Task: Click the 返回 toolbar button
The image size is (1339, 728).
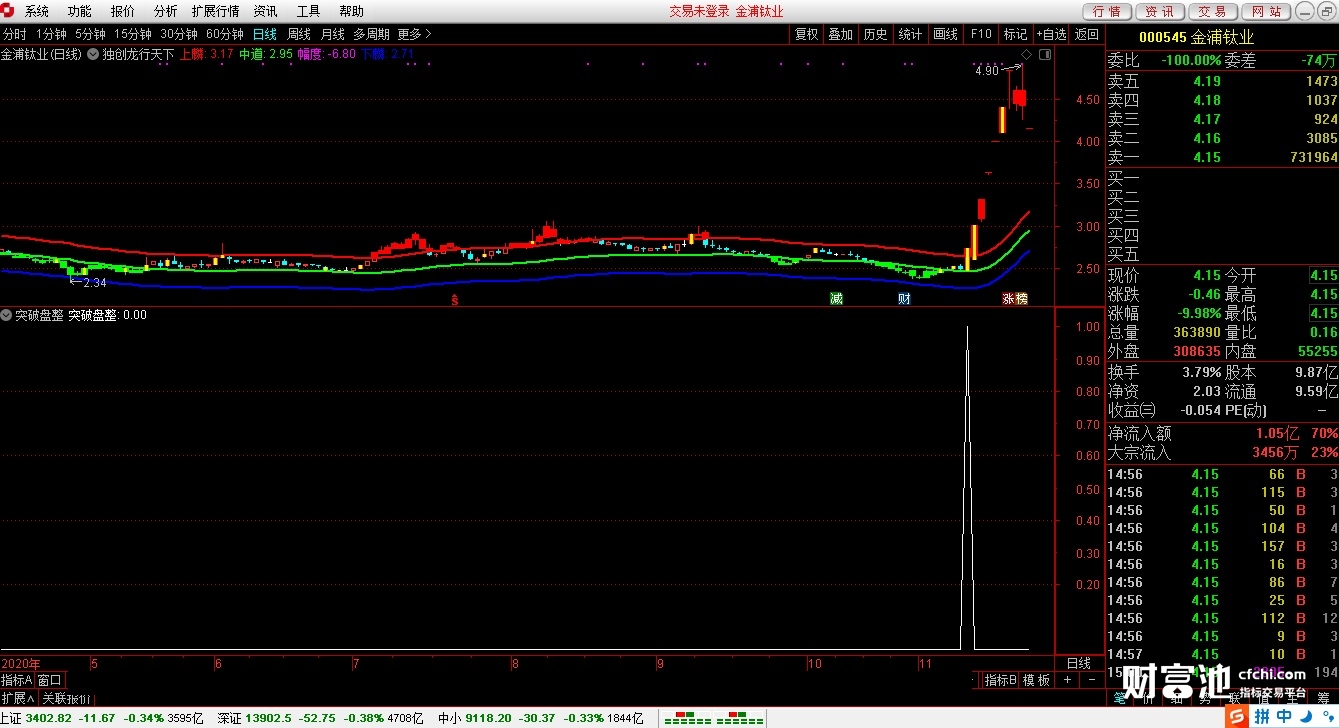Action: click(1087, 34)
